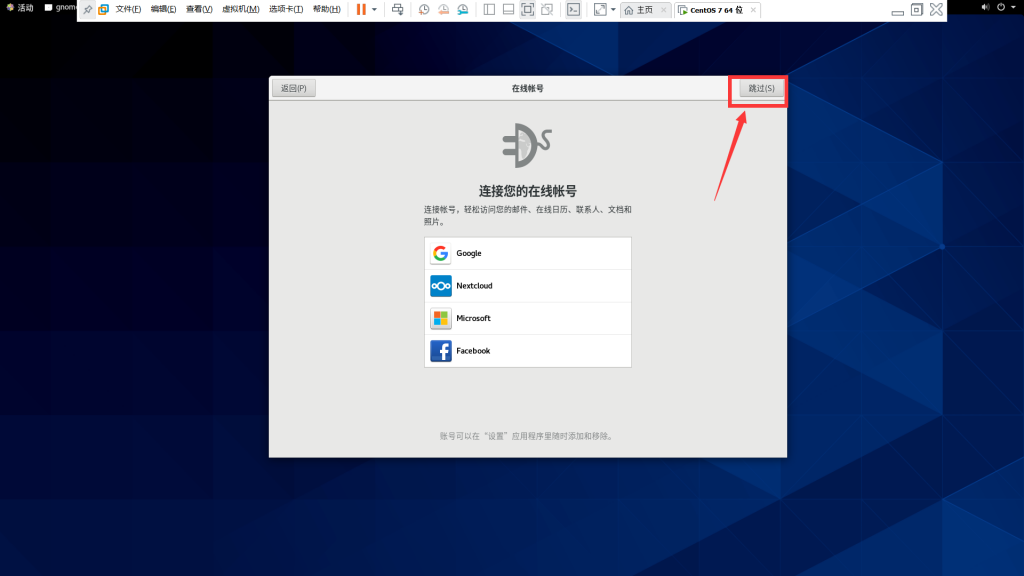Screen dimensions: 1024x576
Task: Click the full screen mode icon
Action: coord(528,9)
